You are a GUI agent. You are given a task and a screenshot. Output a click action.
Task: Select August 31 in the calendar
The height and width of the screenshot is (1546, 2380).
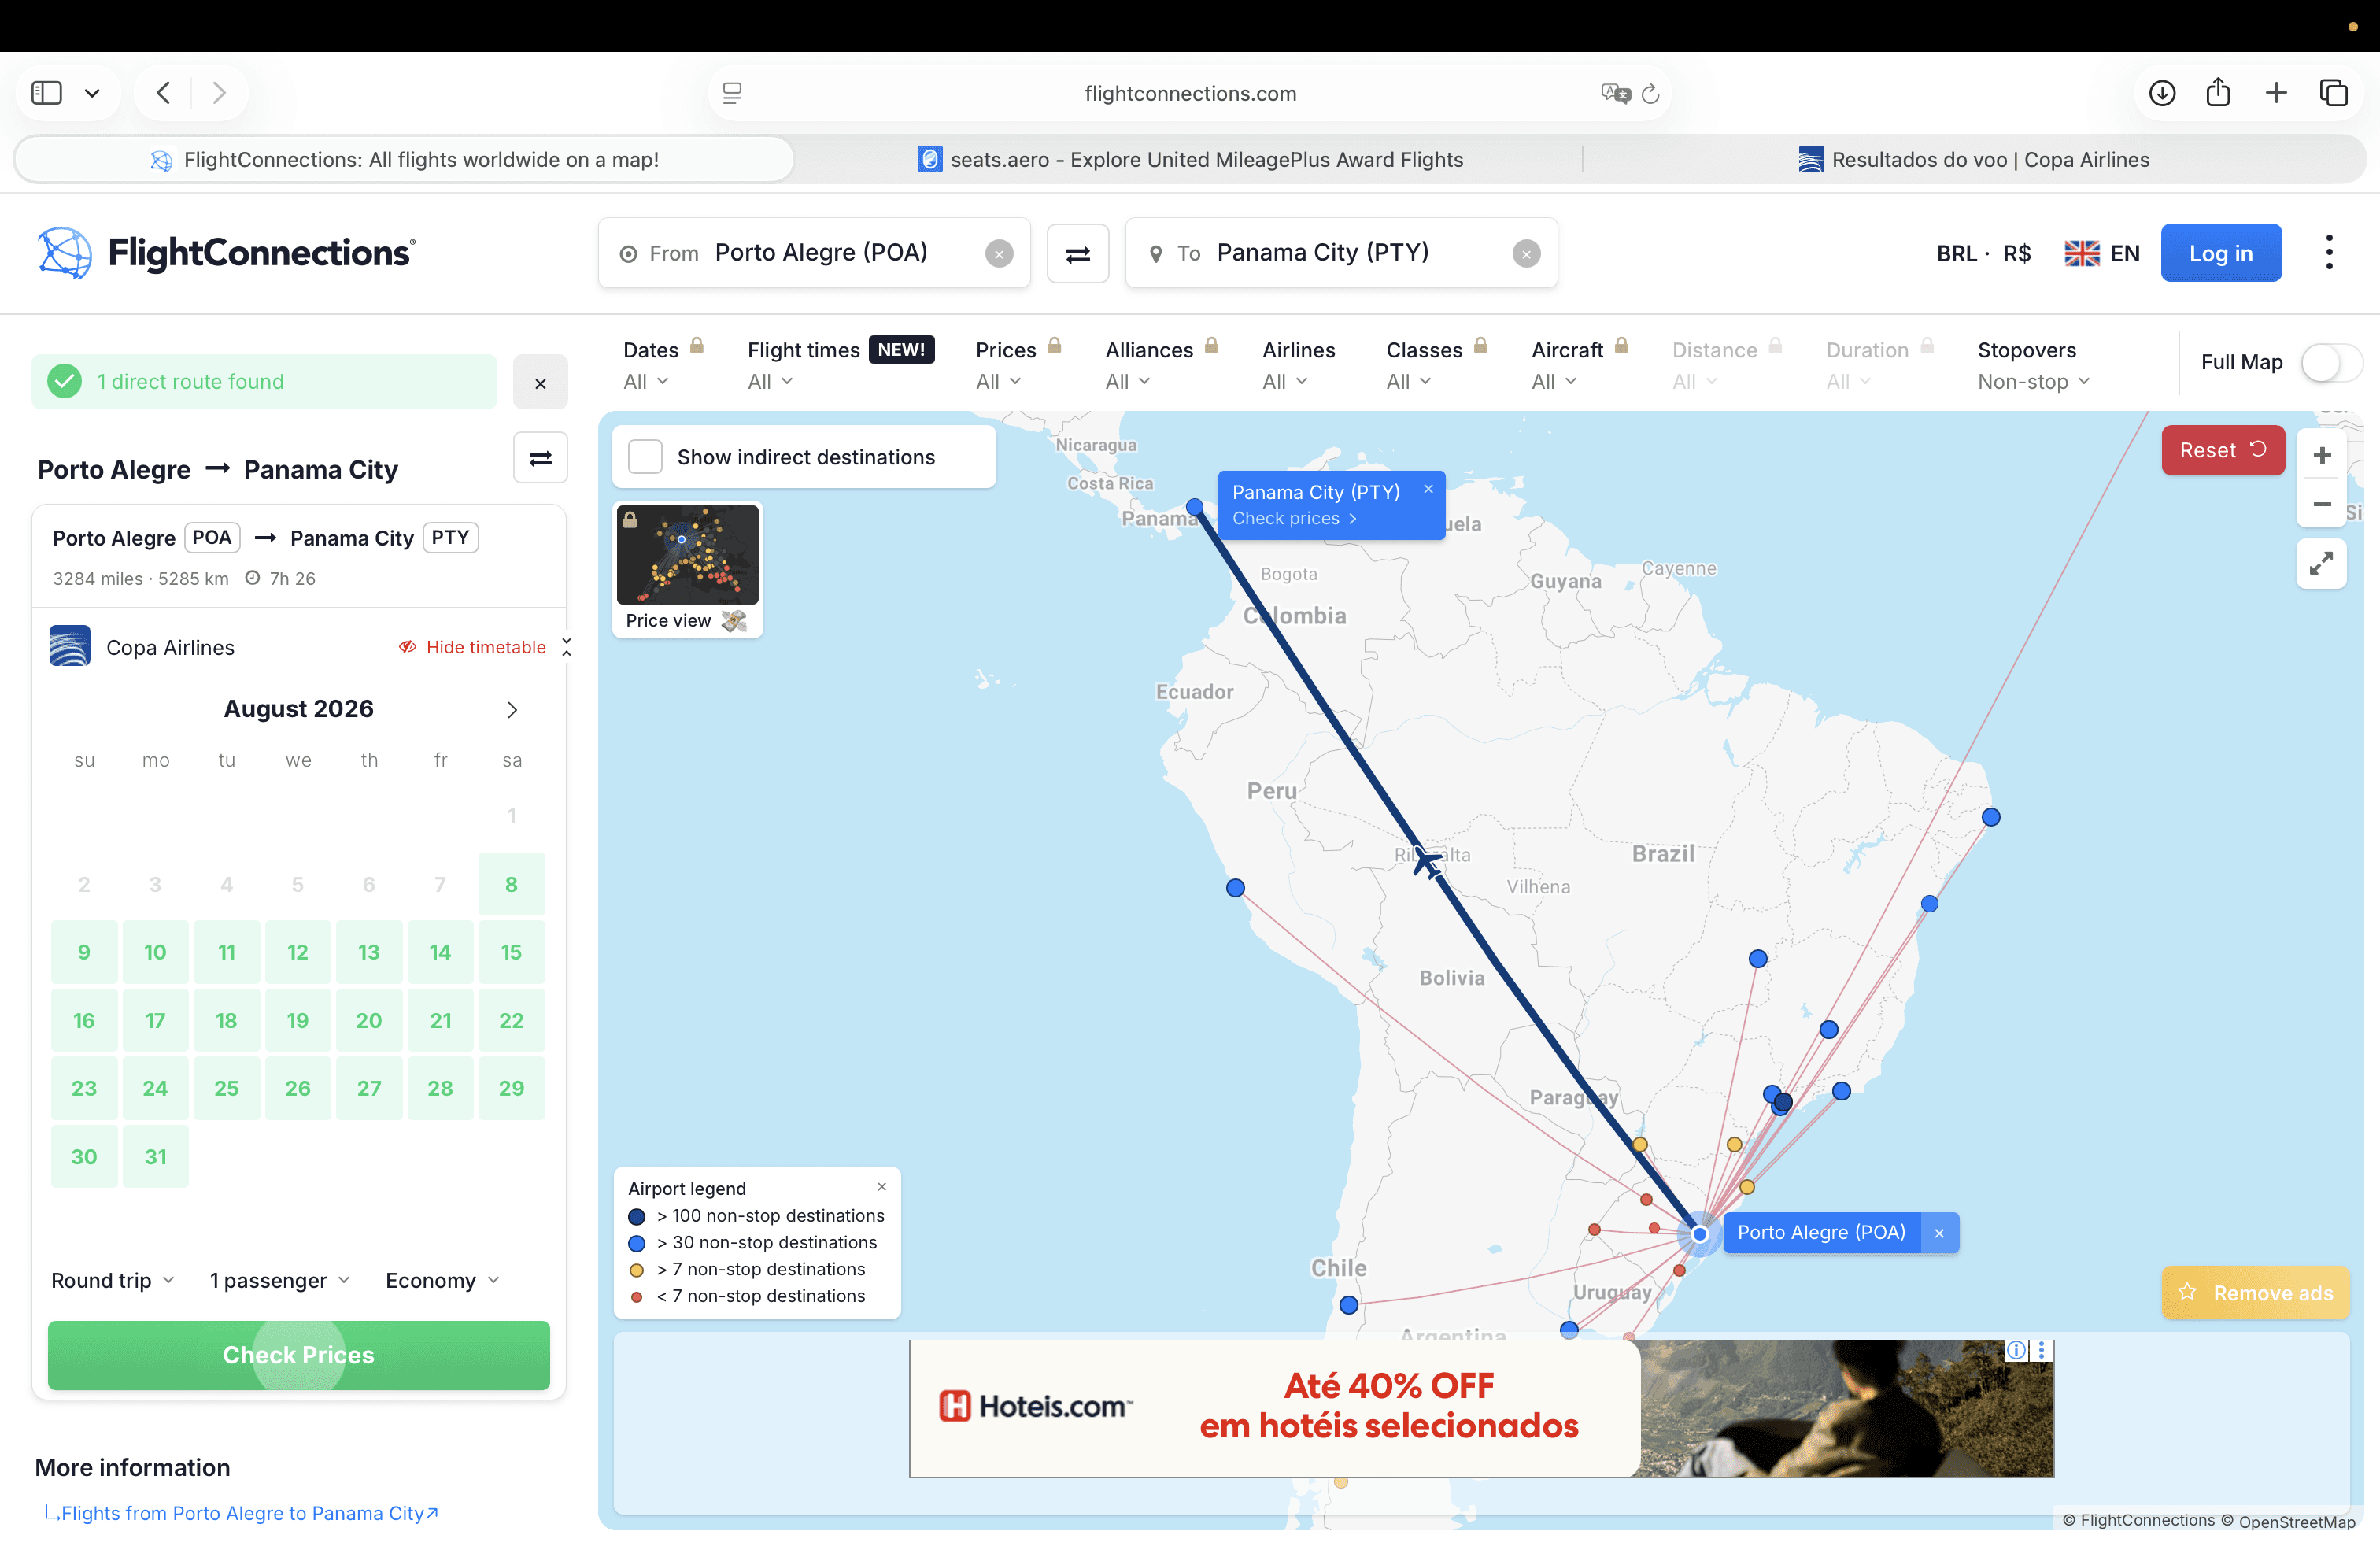[155, 1157]
